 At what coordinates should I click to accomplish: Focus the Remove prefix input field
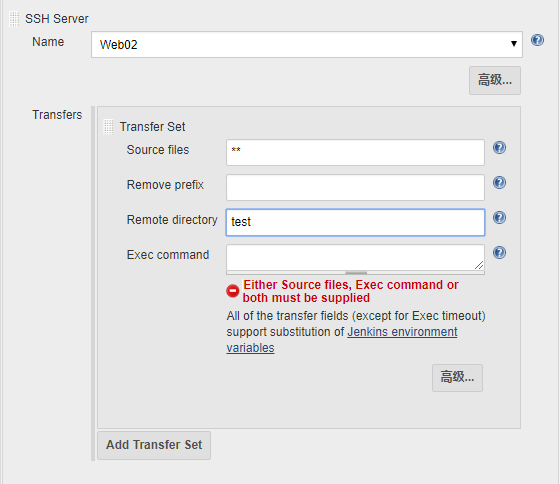coord(355,188)
